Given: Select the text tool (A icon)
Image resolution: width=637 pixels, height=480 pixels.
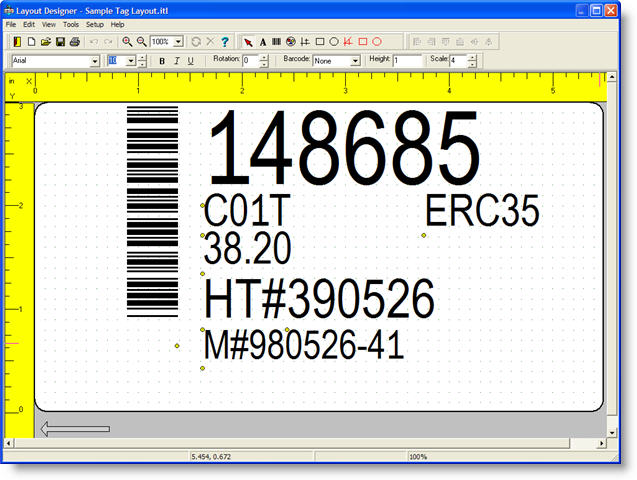Looking at the screenshot, I should pos(263,42).
